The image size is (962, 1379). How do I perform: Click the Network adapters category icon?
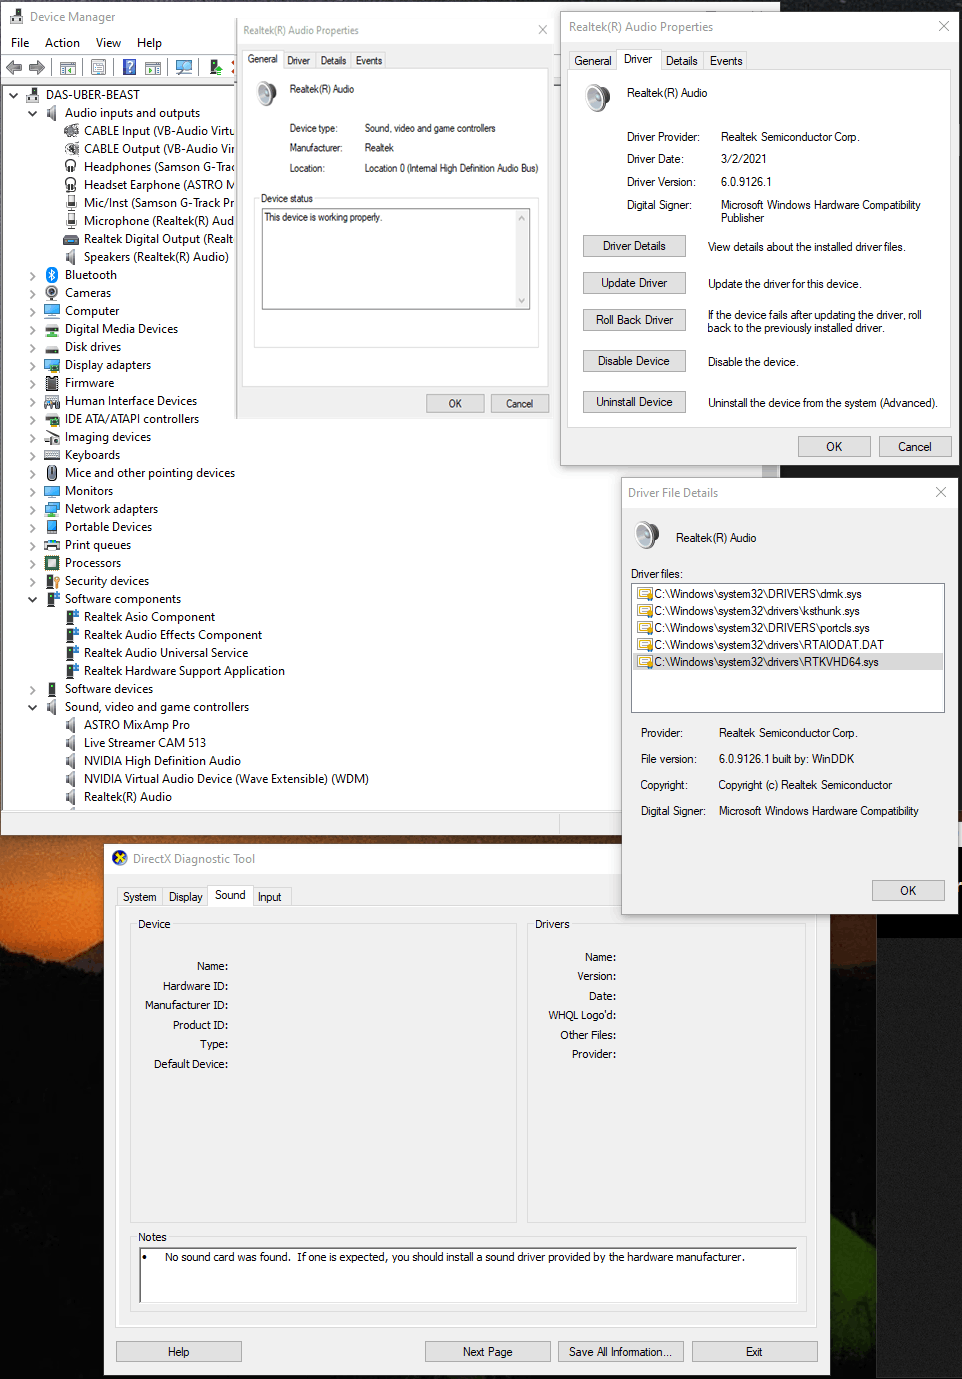[52, 509]
